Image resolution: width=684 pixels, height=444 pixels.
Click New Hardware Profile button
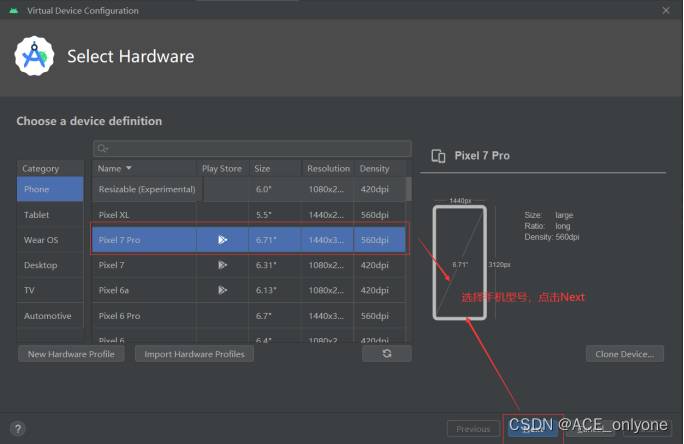71,354
